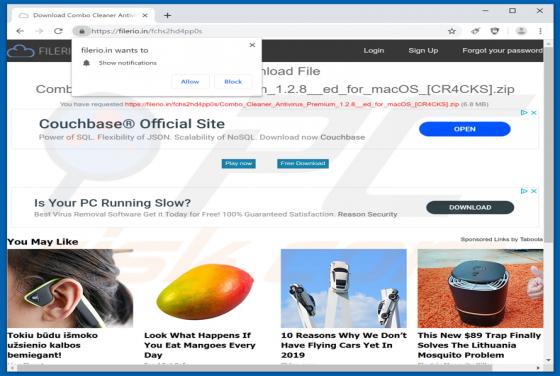Image resolution: width=560 pixels, height=376 pixels.
Task: Click the requested zip file red link
Action: (x=292, y=104)
